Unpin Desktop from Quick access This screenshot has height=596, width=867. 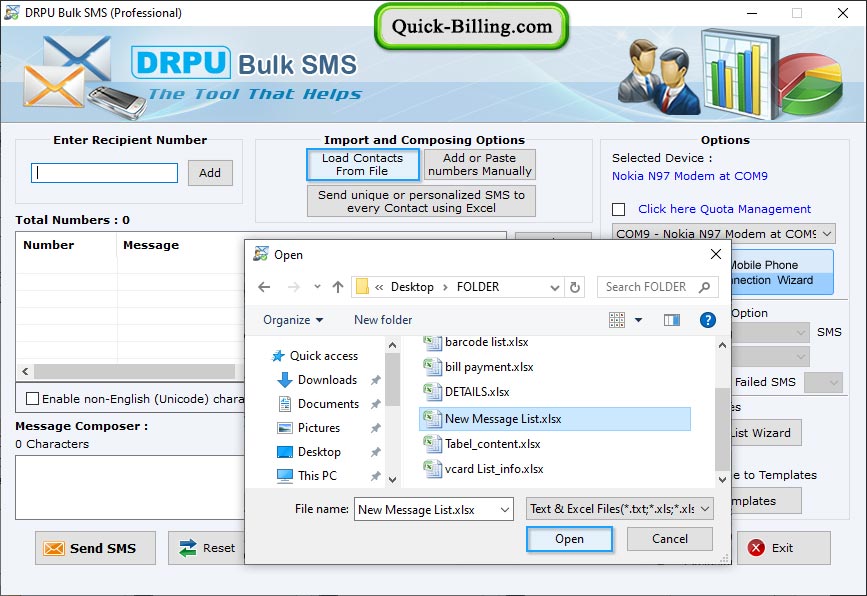(375, 452)
